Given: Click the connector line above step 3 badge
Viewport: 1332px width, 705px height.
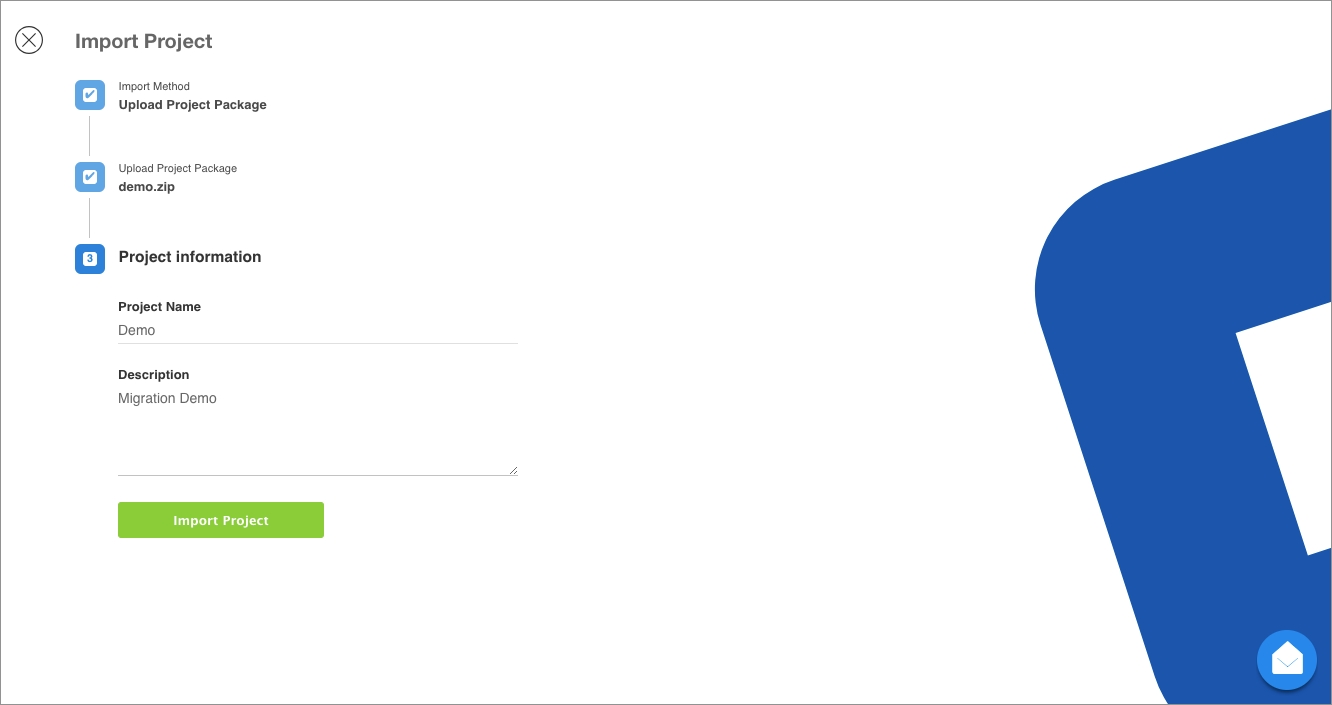Looking at the screenshot, I should point(90,218).
